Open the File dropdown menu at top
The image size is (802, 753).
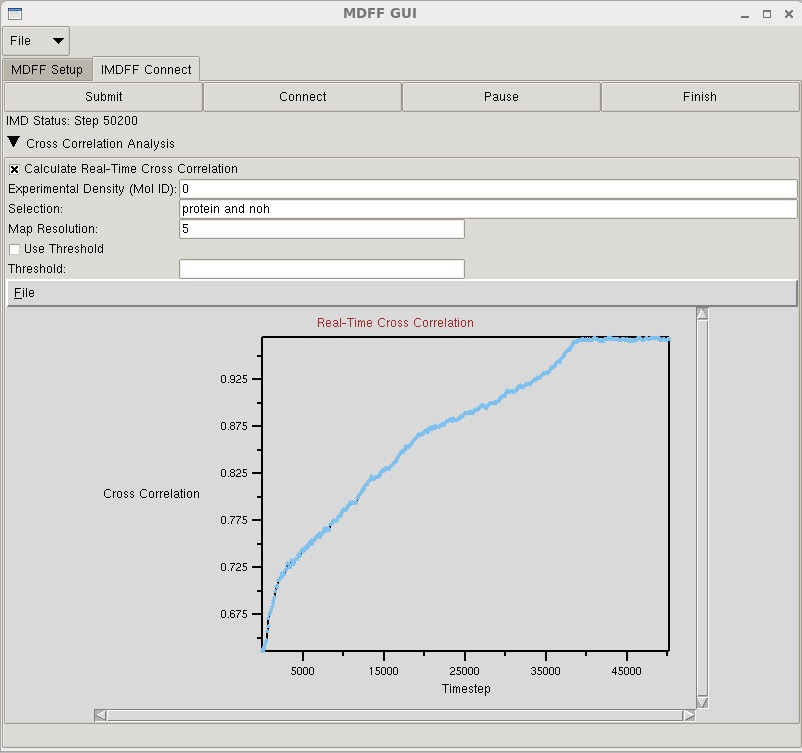click(36, 41)
